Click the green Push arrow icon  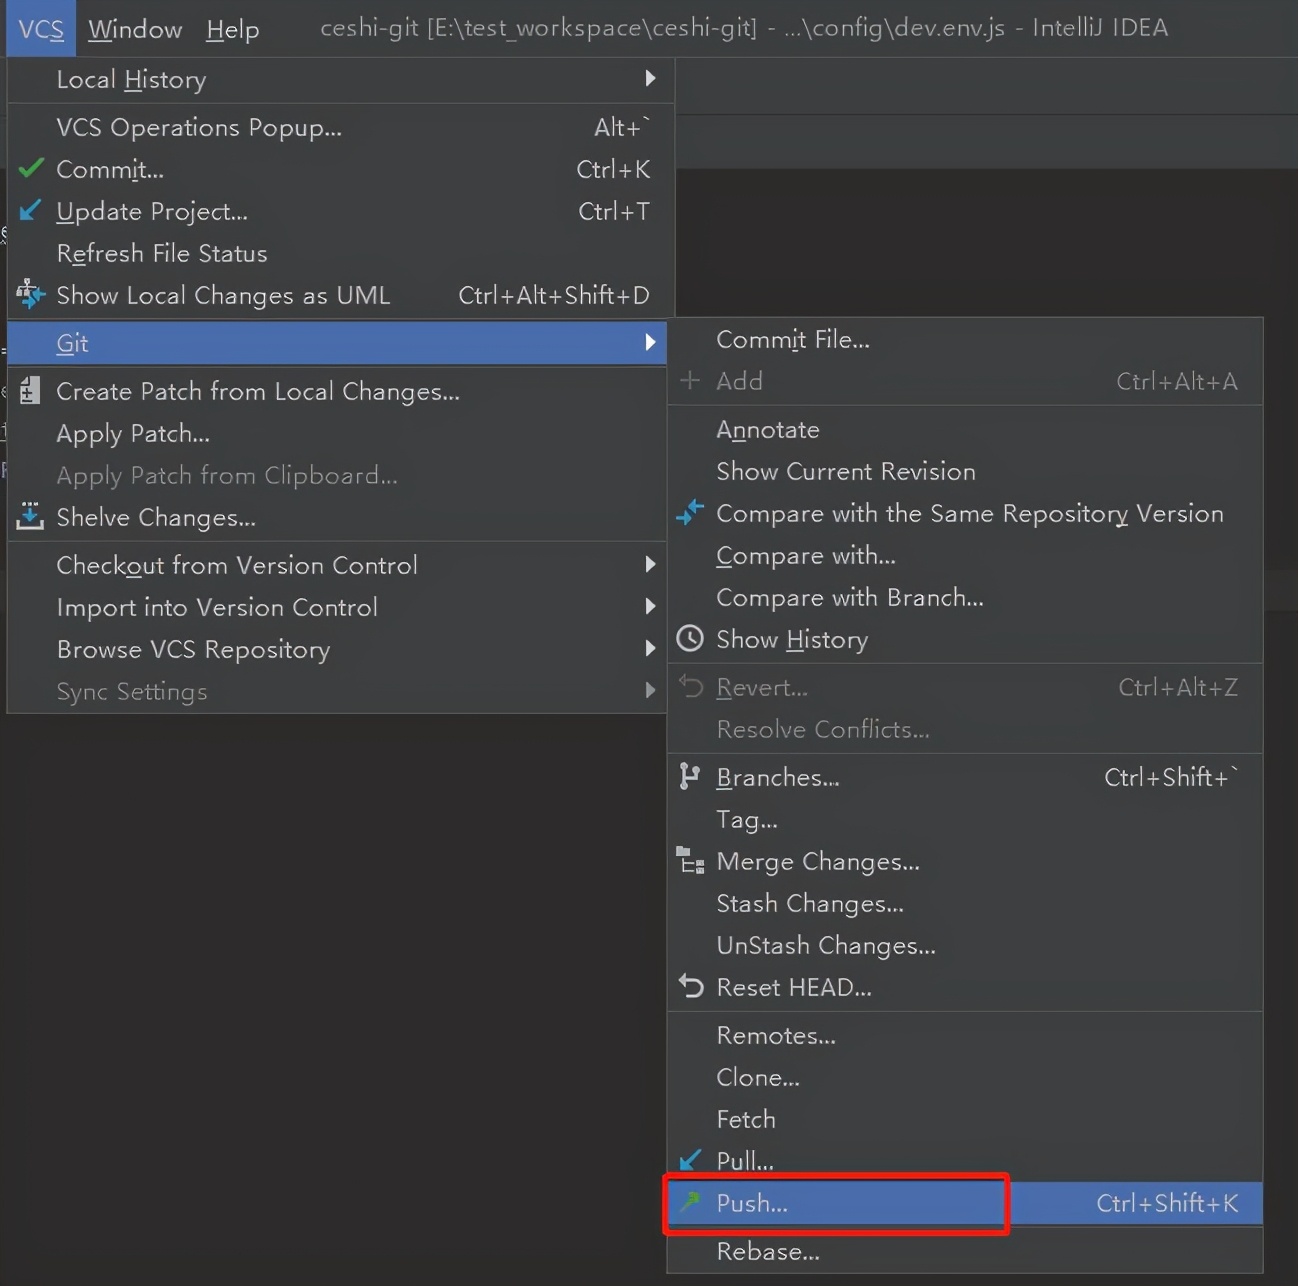pos(690,1202)
